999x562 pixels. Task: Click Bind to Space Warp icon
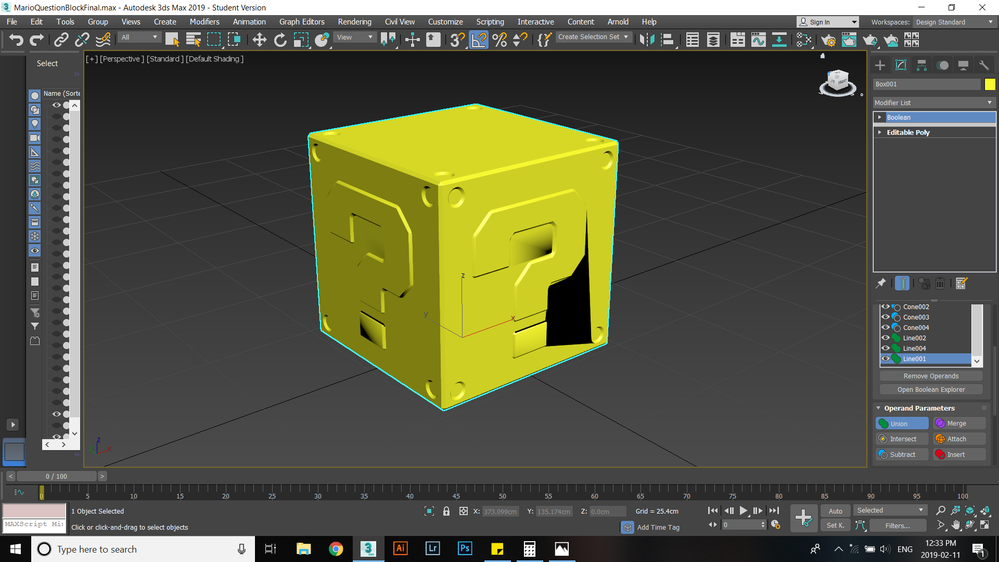tap(103, 40)
